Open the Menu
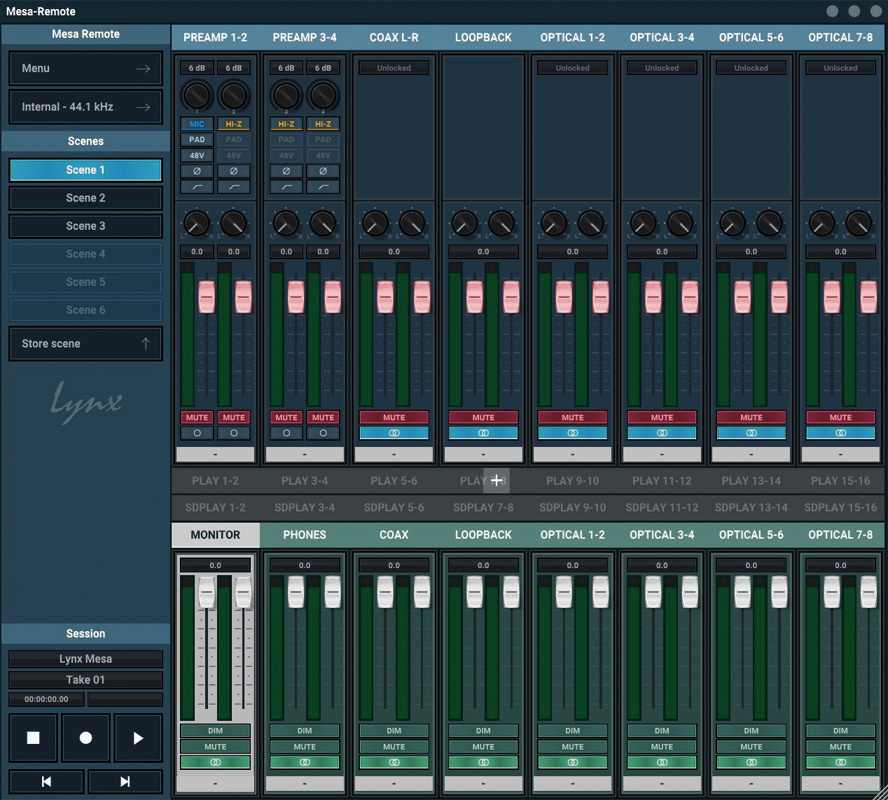 [x=86, y=69]
